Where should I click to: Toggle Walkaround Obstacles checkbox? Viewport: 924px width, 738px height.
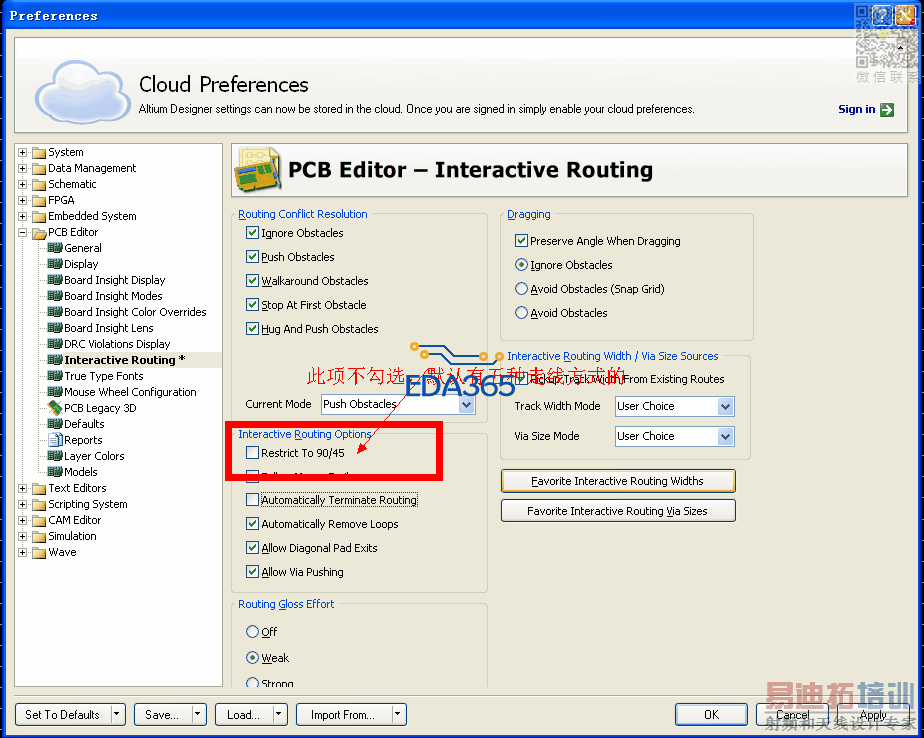(x=252, y=281)
